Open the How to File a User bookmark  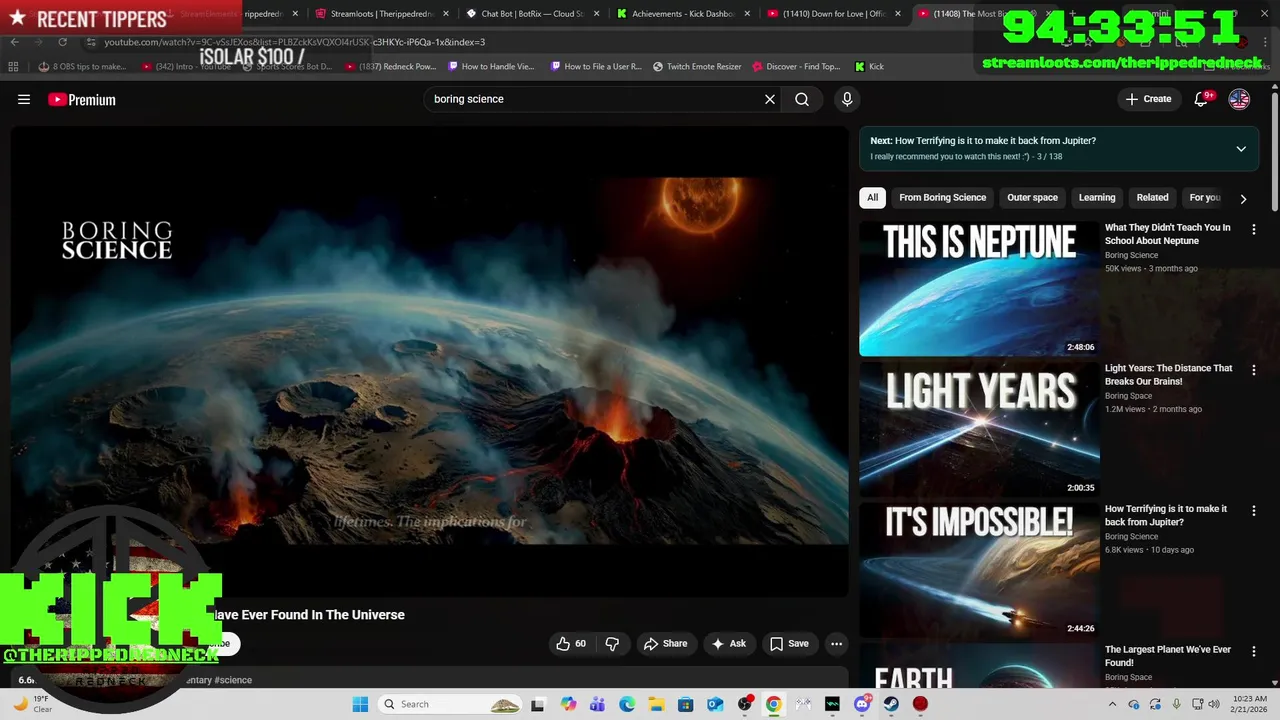(x=596, y=66)
